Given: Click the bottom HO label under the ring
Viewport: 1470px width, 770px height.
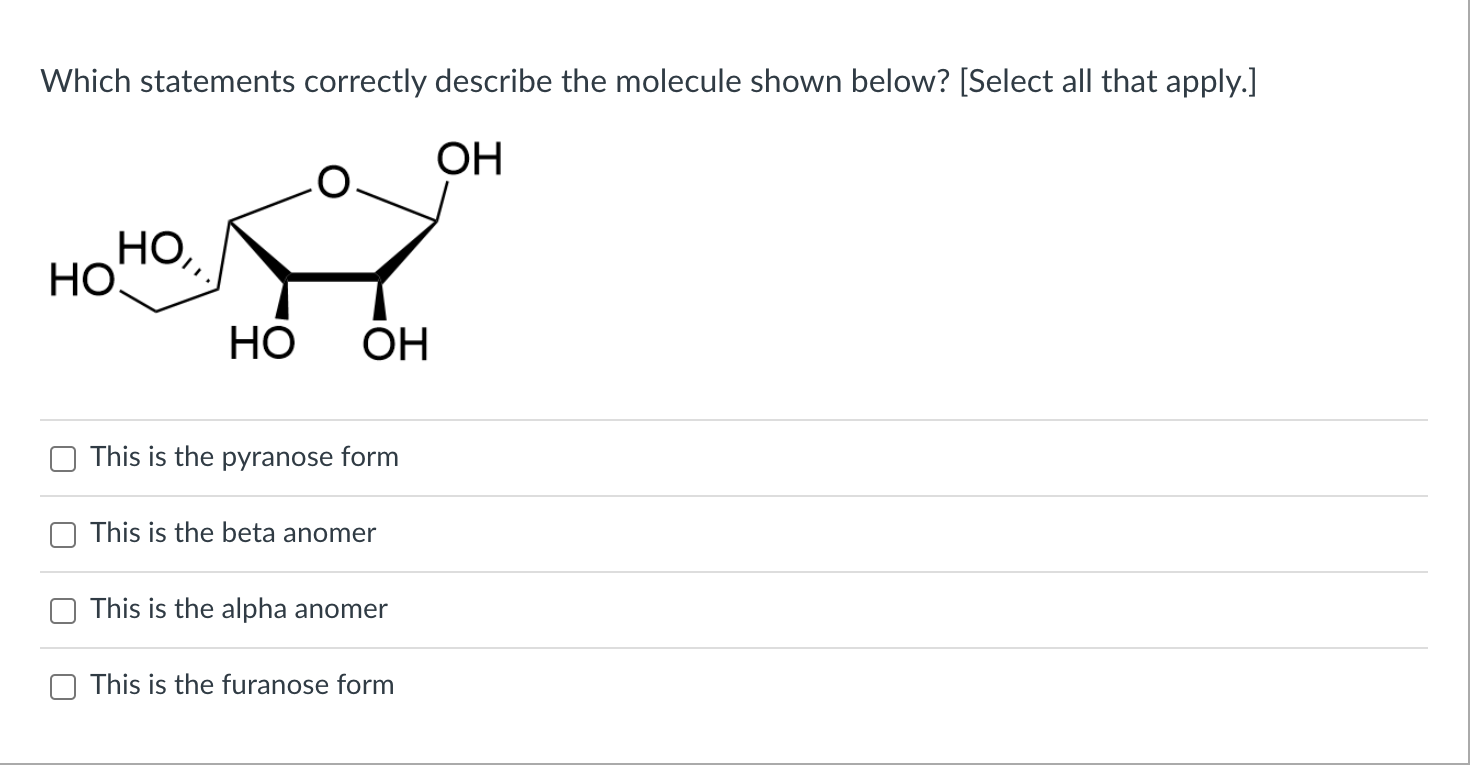Looking at the screenshot, I should pyautogui.click(x=262, y=344).
